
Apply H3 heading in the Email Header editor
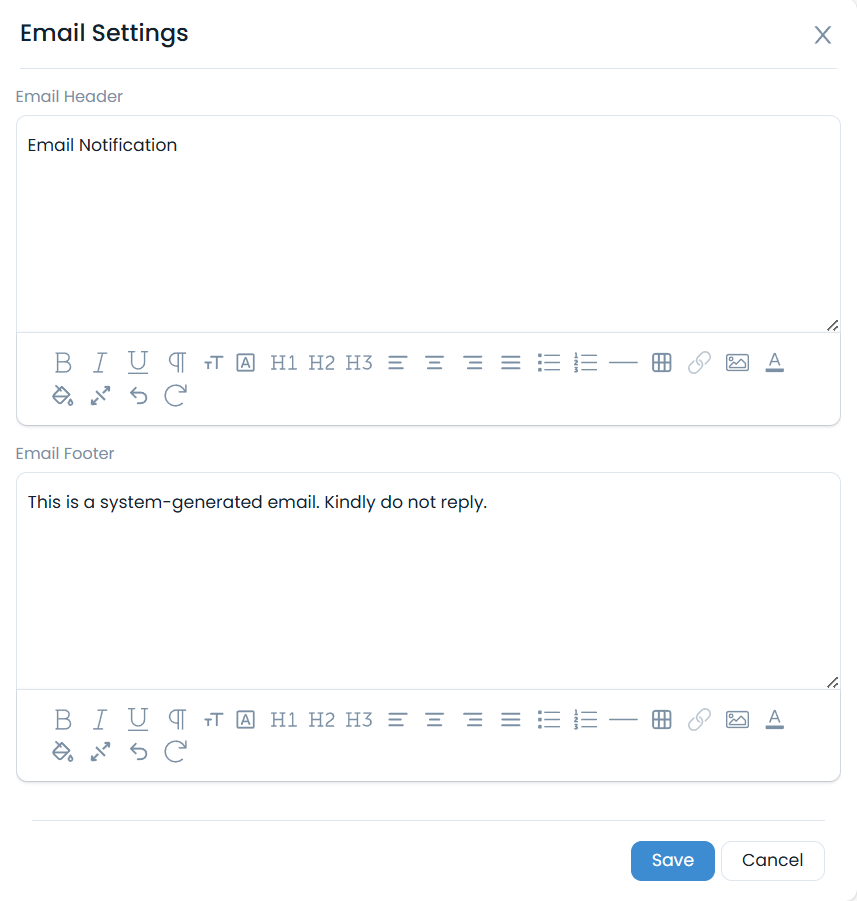click(x=359, y=362)
